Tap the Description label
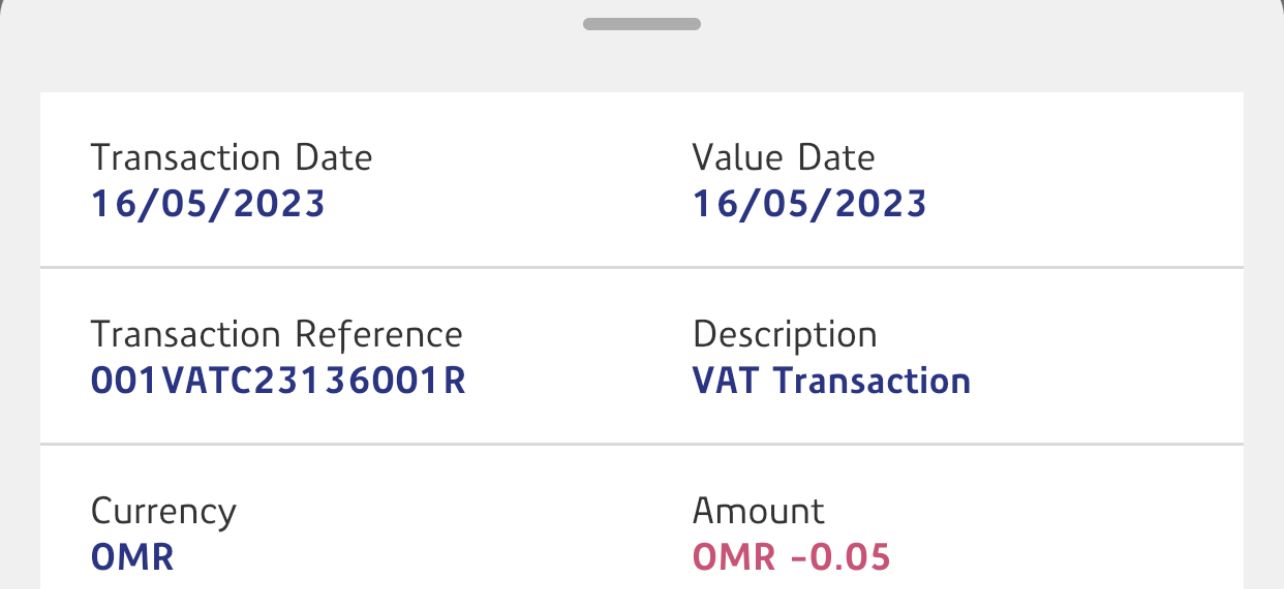This screenshot has width=1284, height=589. click(x=784, y=335)
